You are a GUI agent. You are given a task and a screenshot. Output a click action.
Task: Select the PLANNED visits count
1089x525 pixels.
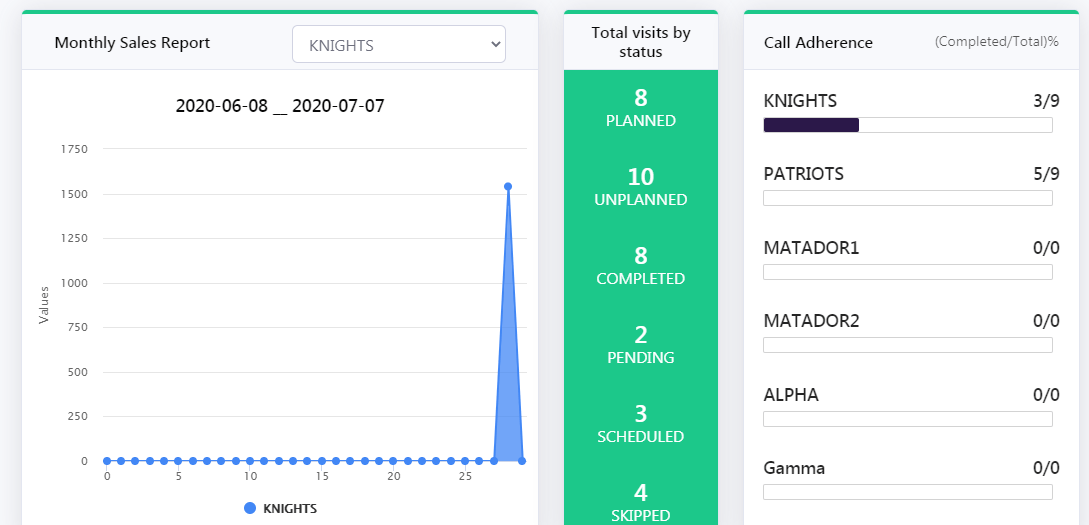tap(641, 98)
